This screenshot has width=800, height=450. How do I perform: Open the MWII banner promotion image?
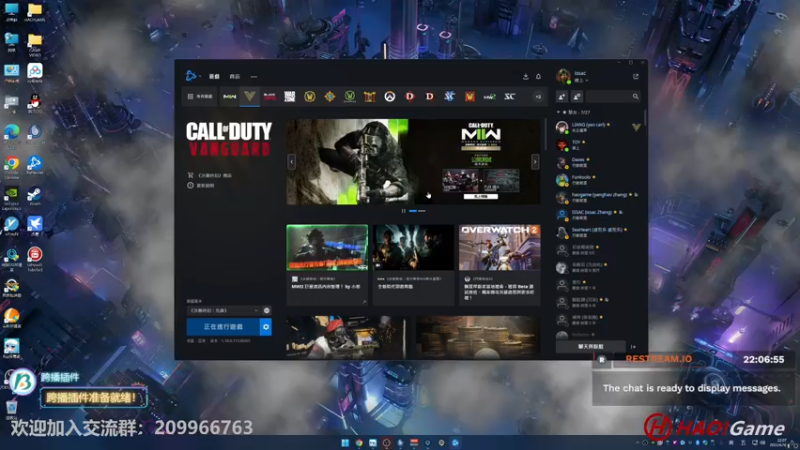click(x=413, y=162)
